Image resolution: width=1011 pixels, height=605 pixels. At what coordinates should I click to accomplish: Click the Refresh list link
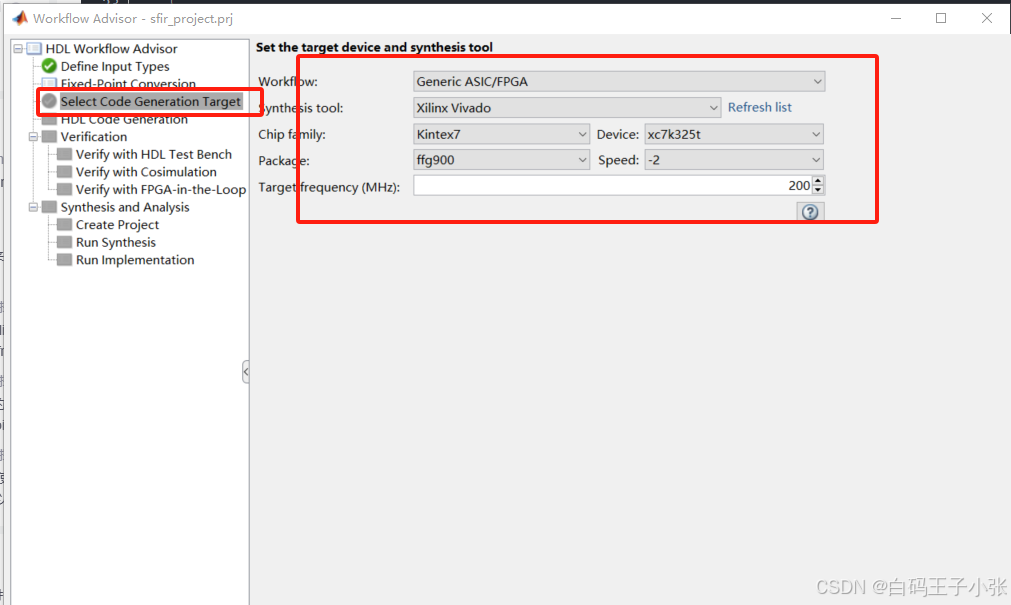760,107
